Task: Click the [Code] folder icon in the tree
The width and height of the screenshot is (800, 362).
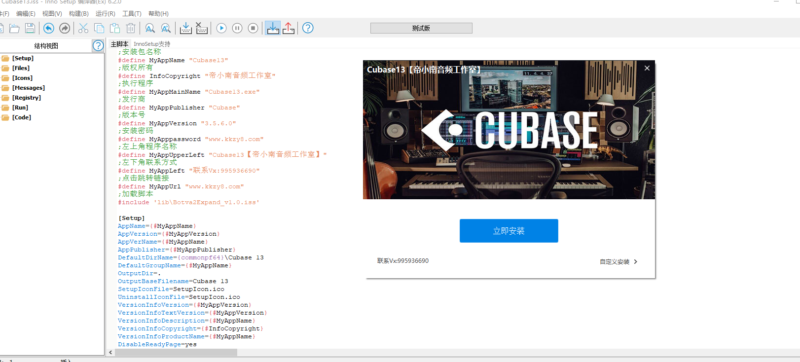Action: (5, 117)
